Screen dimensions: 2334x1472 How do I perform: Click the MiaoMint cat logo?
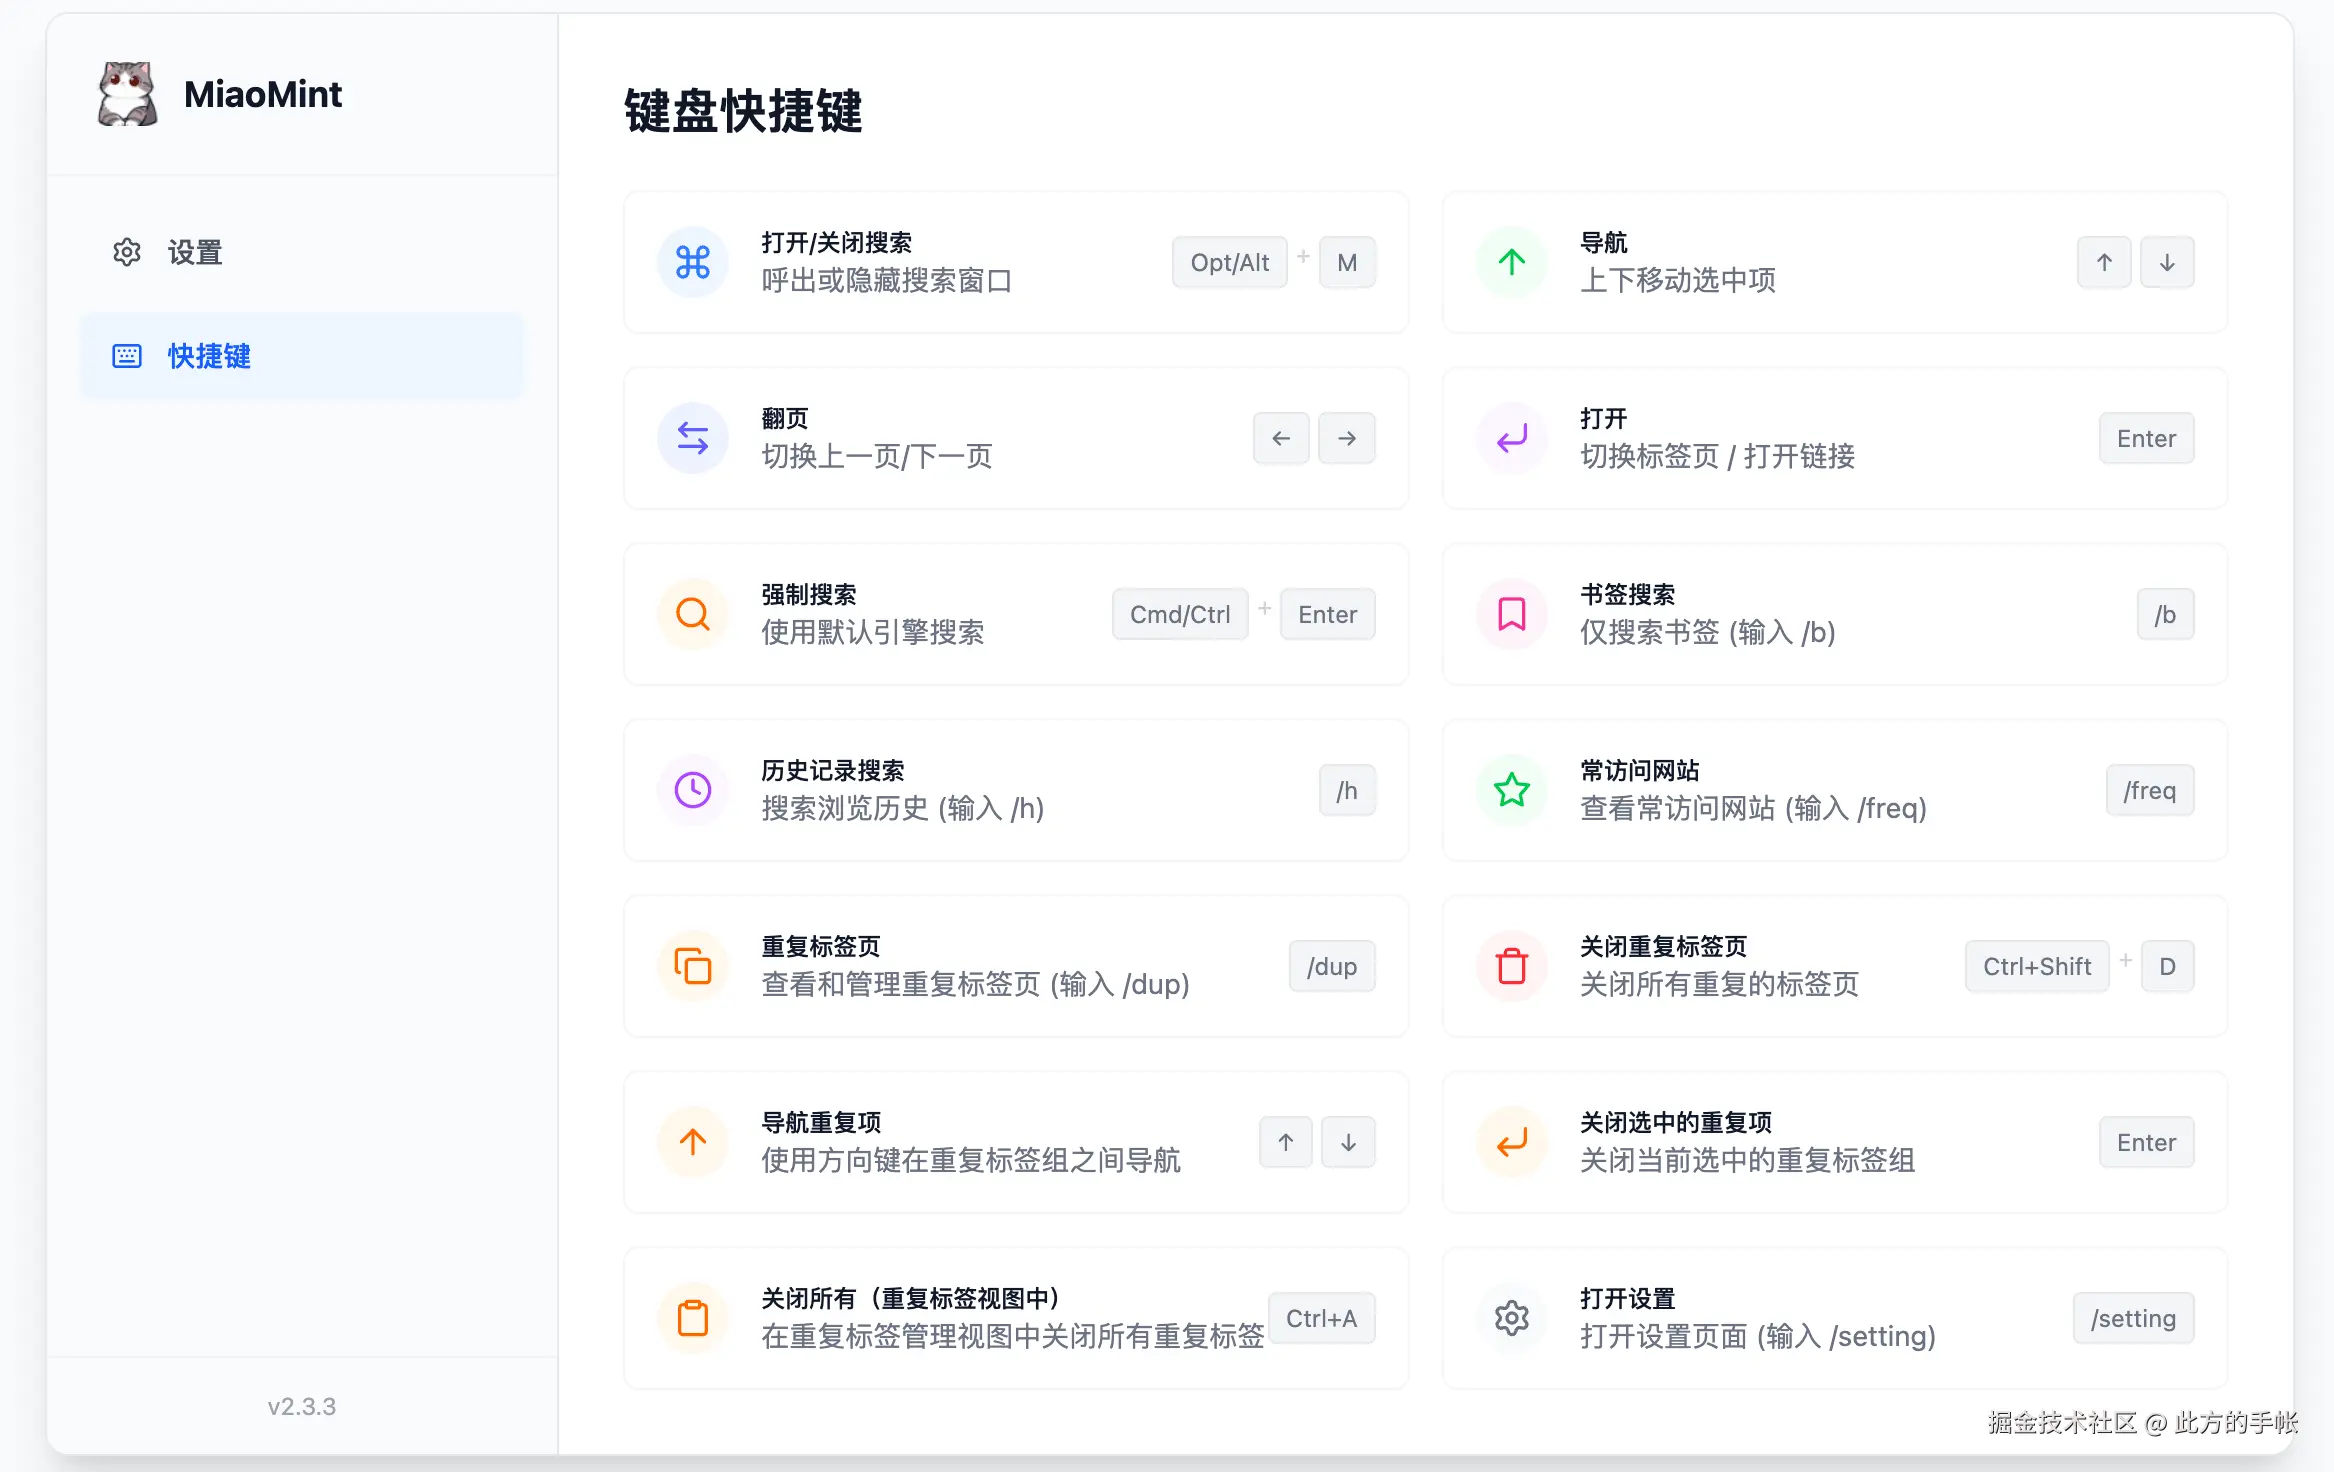[128, 94]
